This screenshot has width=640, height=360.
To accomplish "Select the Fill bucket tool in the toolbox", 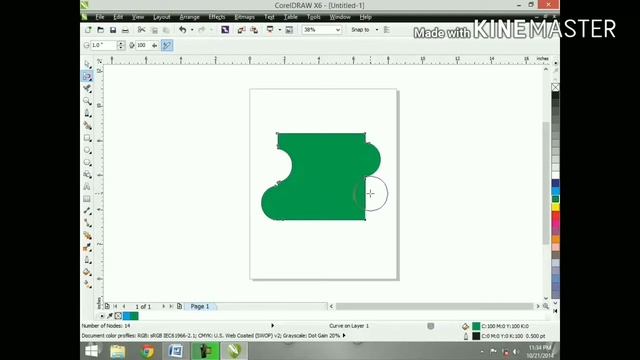I will coord(87,272).
